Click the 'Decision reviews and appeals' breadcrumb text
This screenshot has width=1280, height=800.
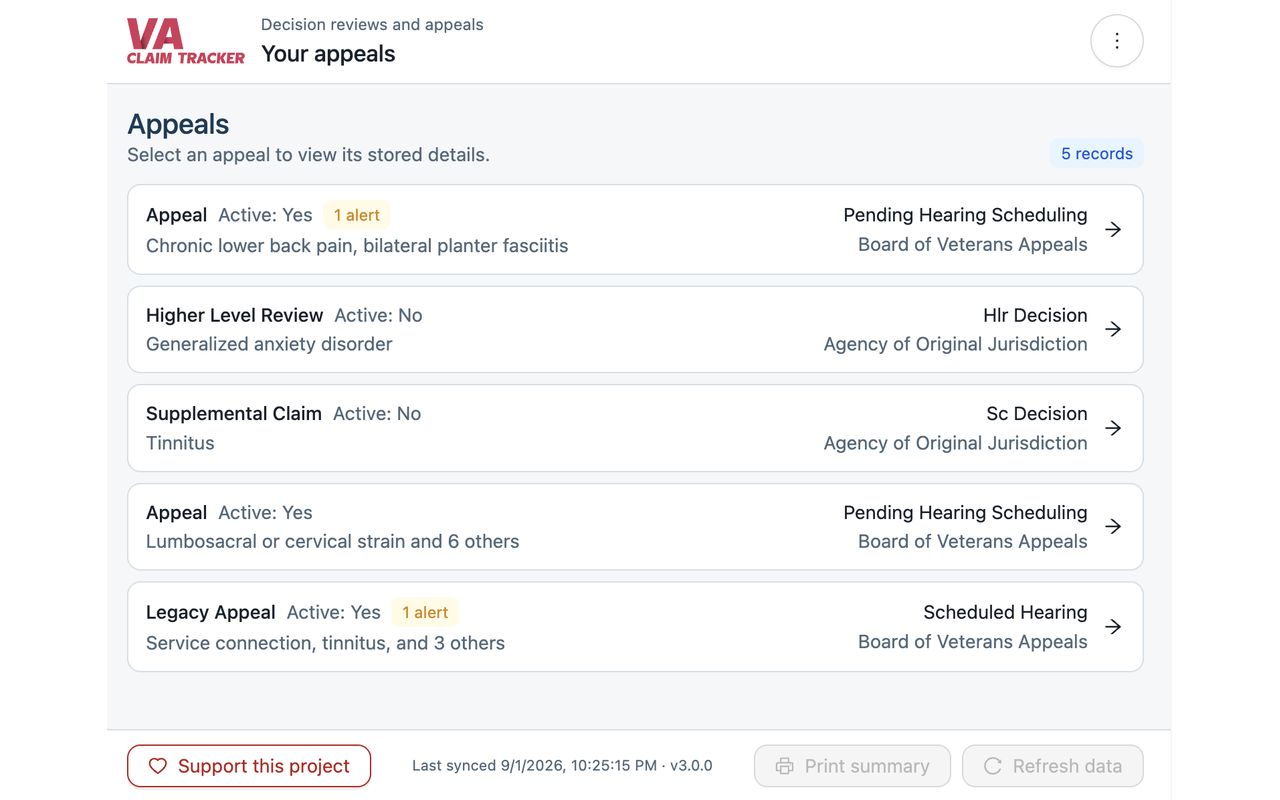(x=372, y=25)
